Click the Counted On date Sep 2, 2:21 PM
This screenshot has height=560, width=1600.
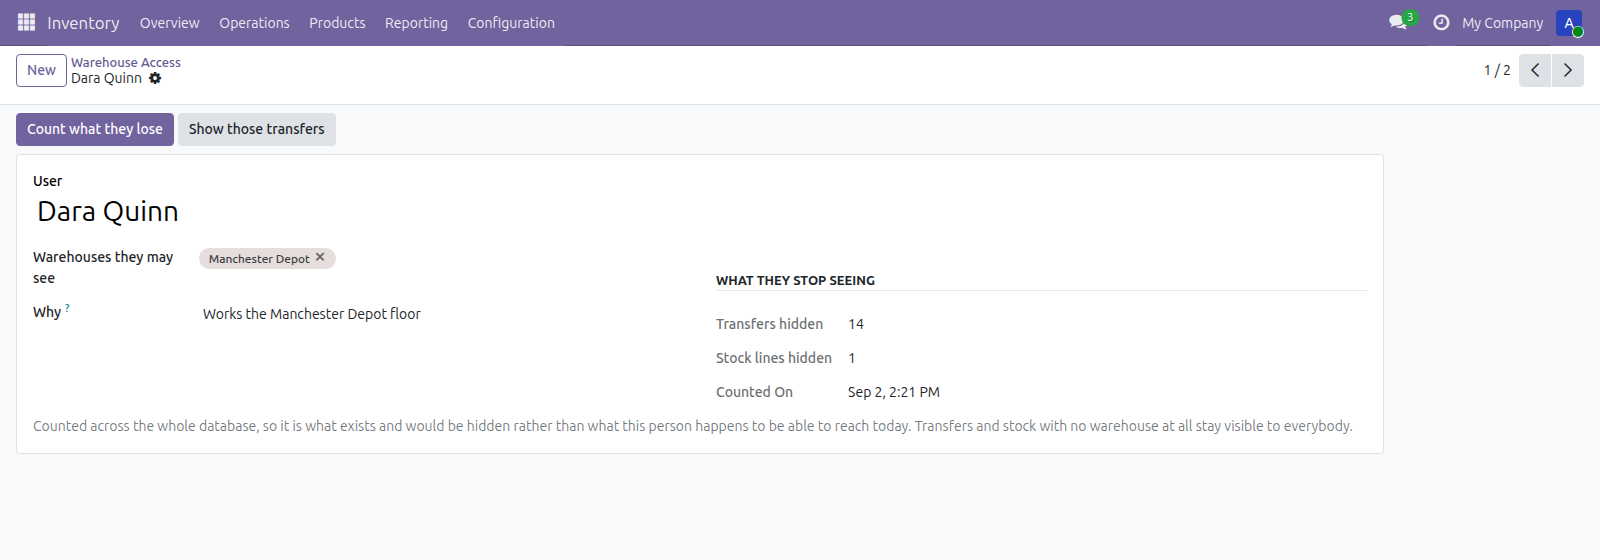click(894, 392)
